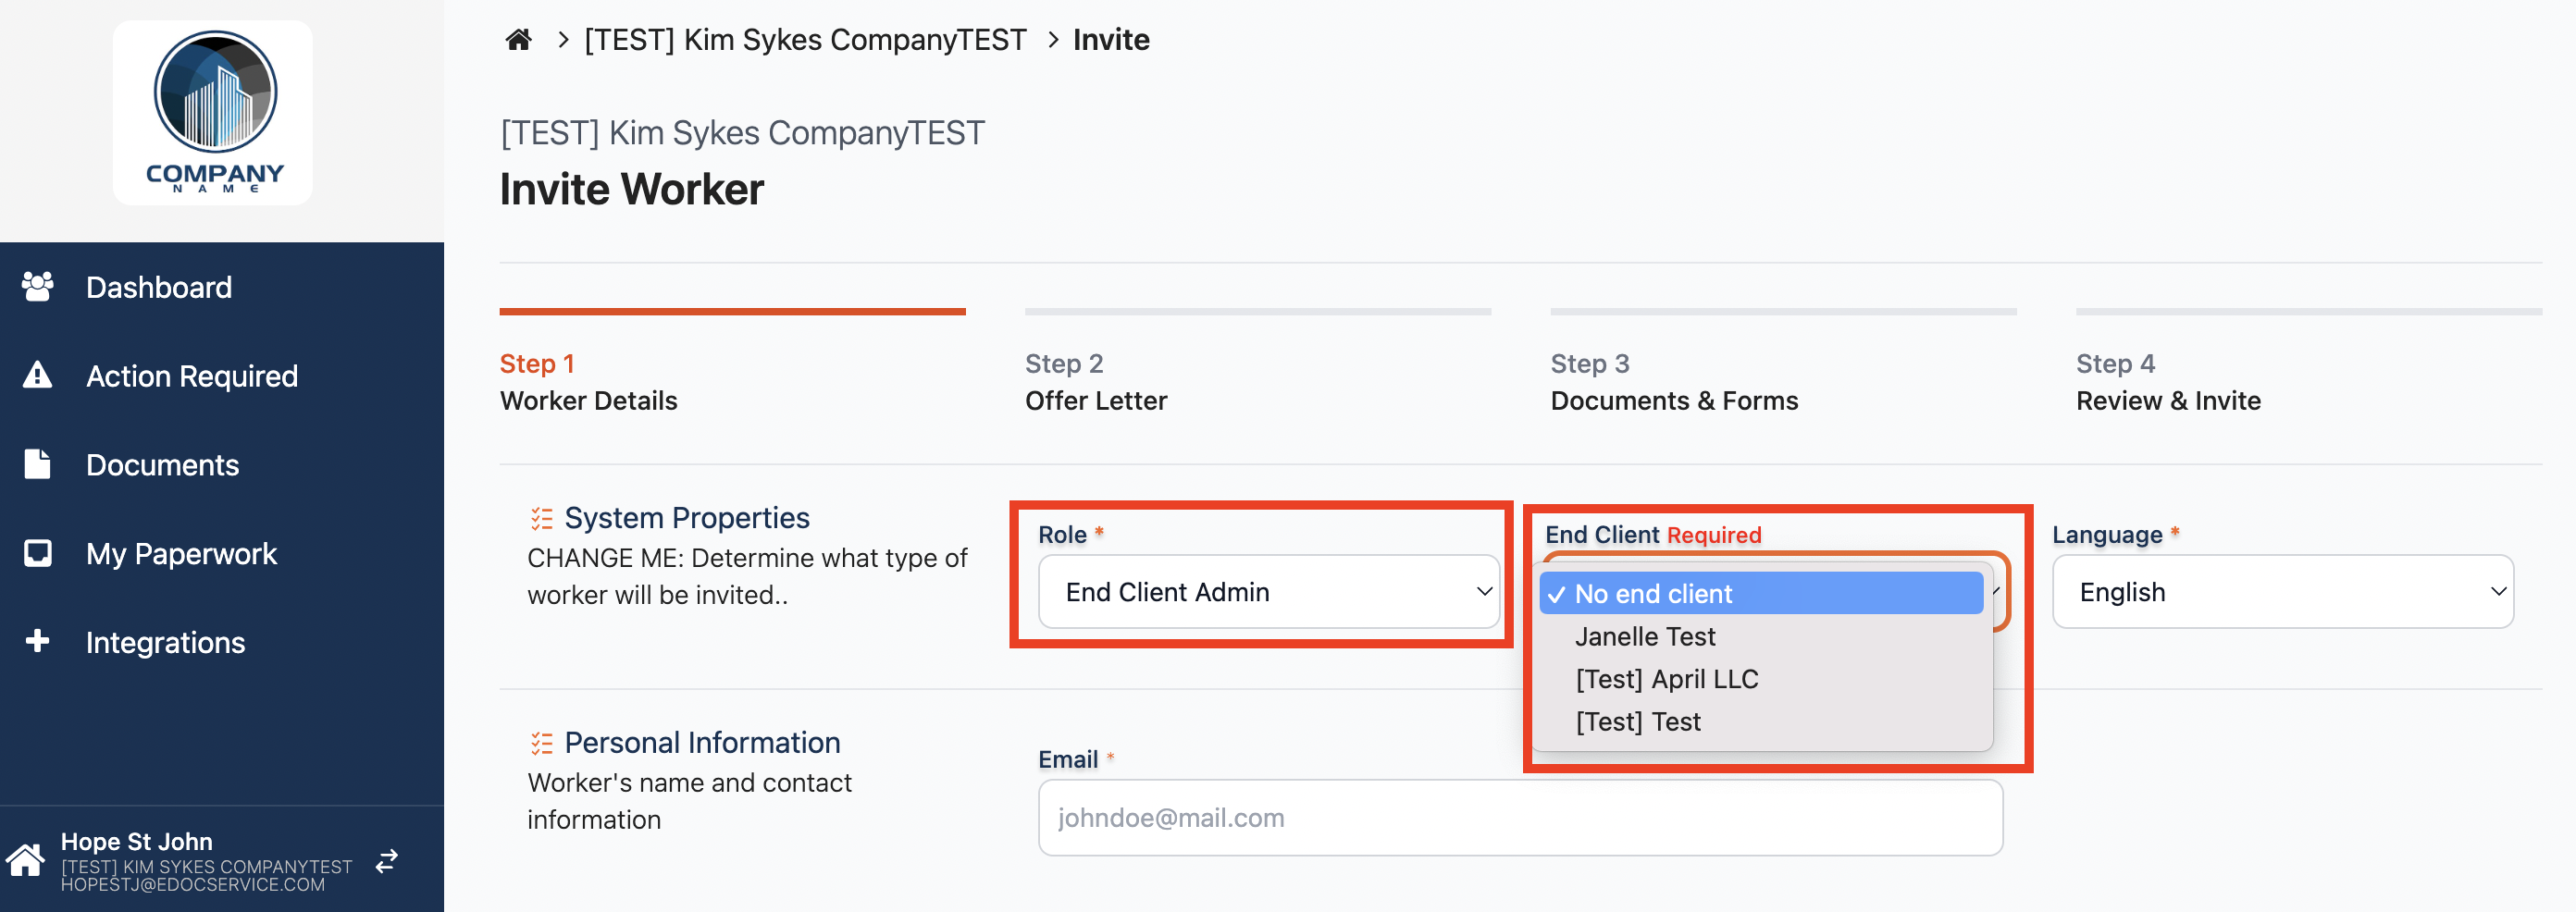Image resolution: width=2576 pixels, height=912 pixels.
Task: Select 'Janelle Test' end client option
Action: tap(1761, 636)
